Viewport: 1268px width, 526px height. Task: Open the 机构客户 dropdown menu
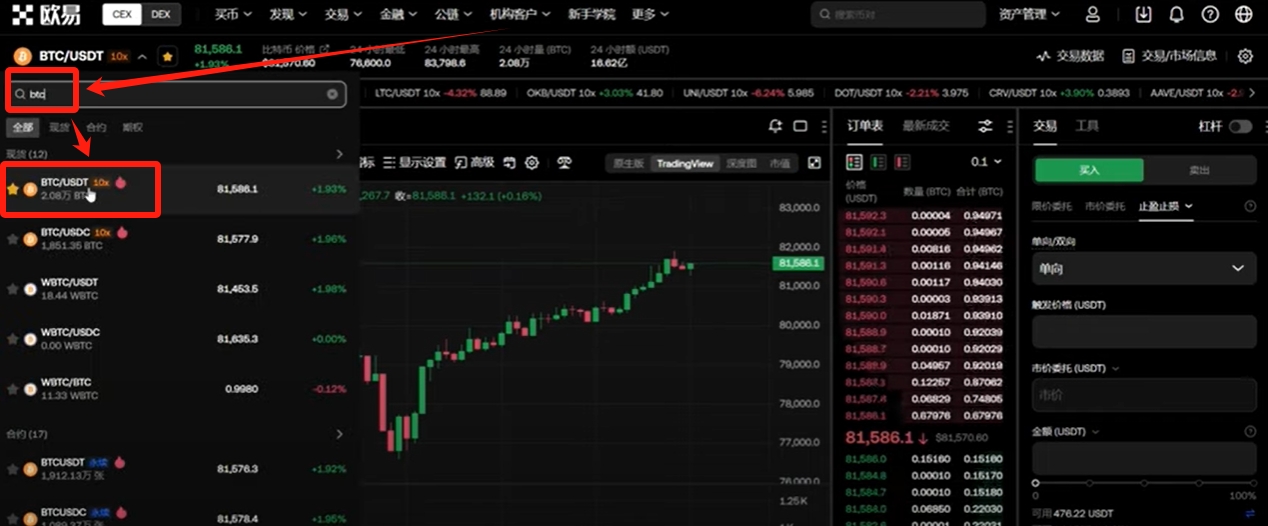(520, 15)
